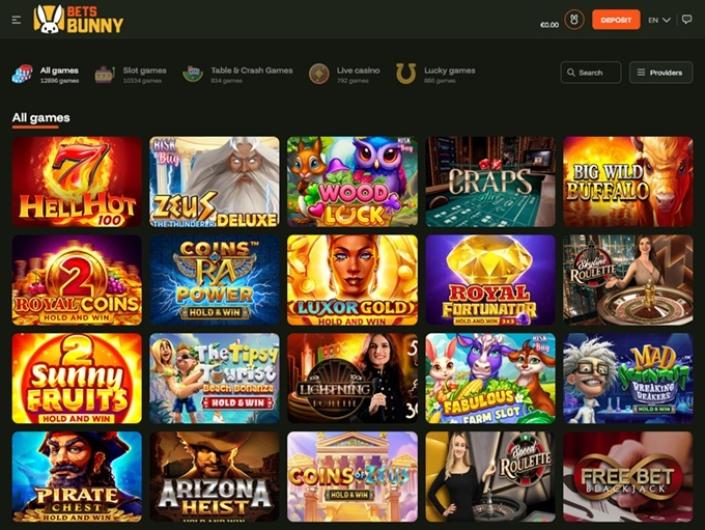Select the Slot games machine icon
Image resolution: width=705 pixels, height=530 pixels.
click(104, 74)
